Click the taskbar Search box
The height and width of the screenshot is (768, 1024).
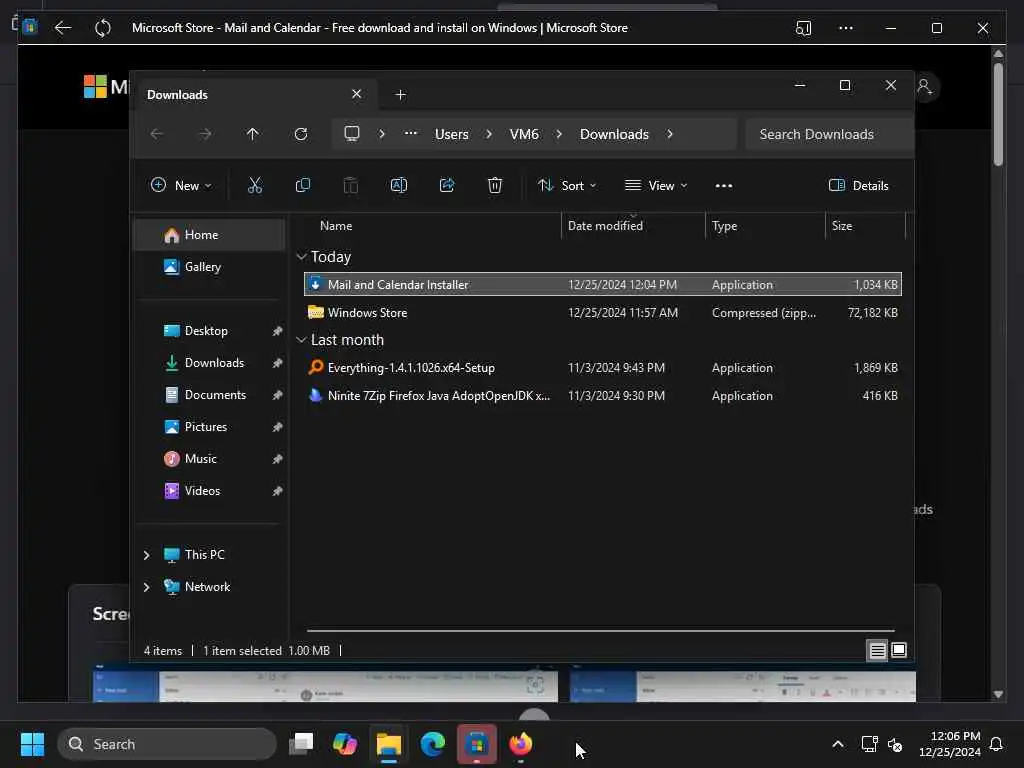pos(167,744)
